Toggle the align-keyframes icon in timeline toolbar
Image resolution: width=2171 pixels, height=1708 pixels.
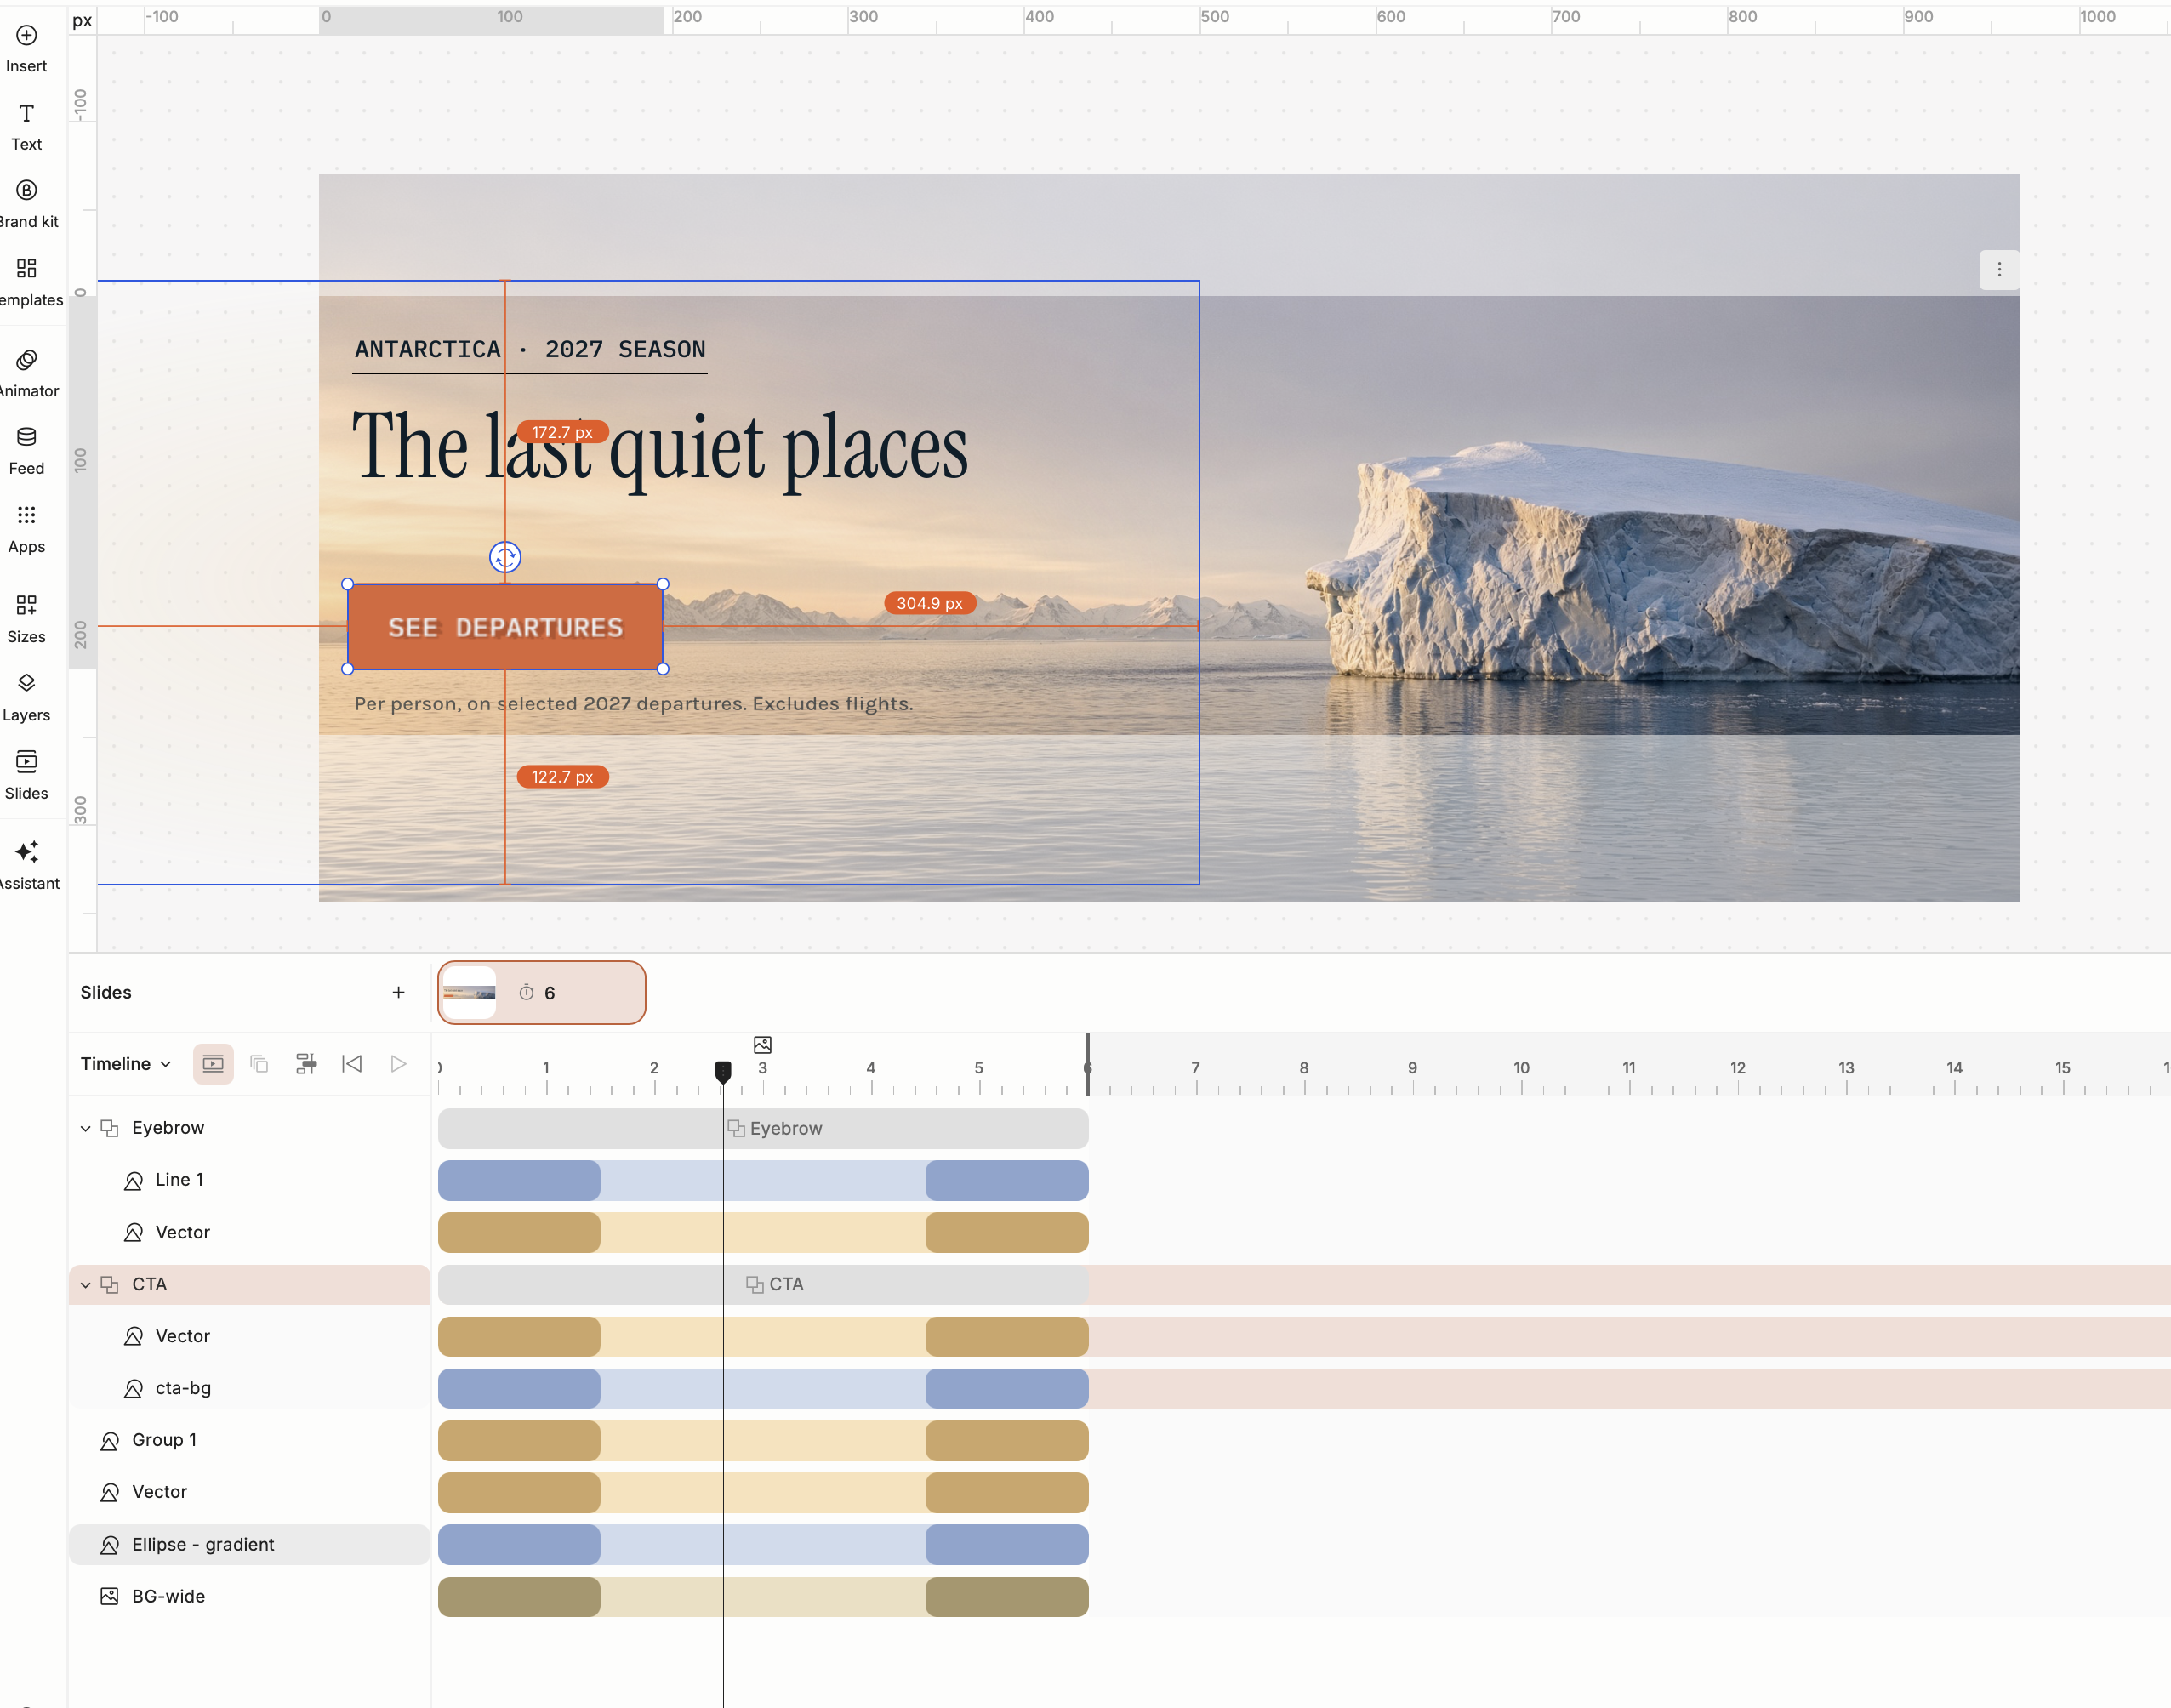tap(306, 1064)
